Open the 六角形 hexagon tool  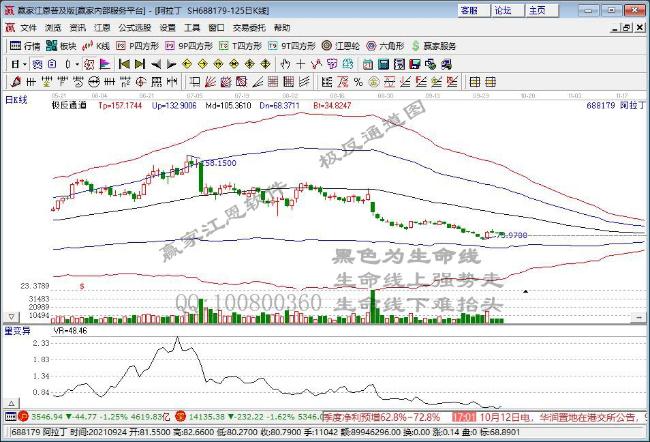[x=385, y=46]
